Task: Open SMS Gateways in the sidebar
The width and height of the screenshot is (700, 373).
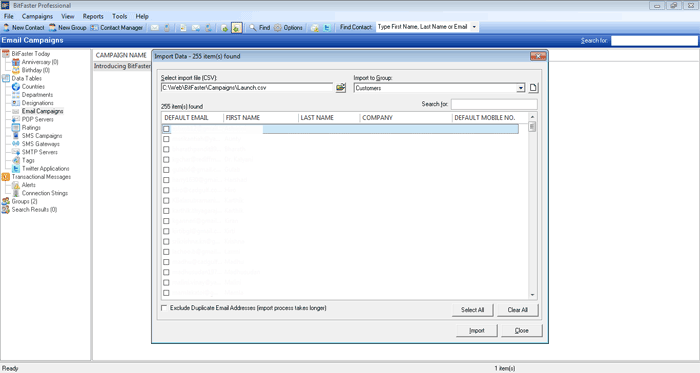Action: click(41, 144)
